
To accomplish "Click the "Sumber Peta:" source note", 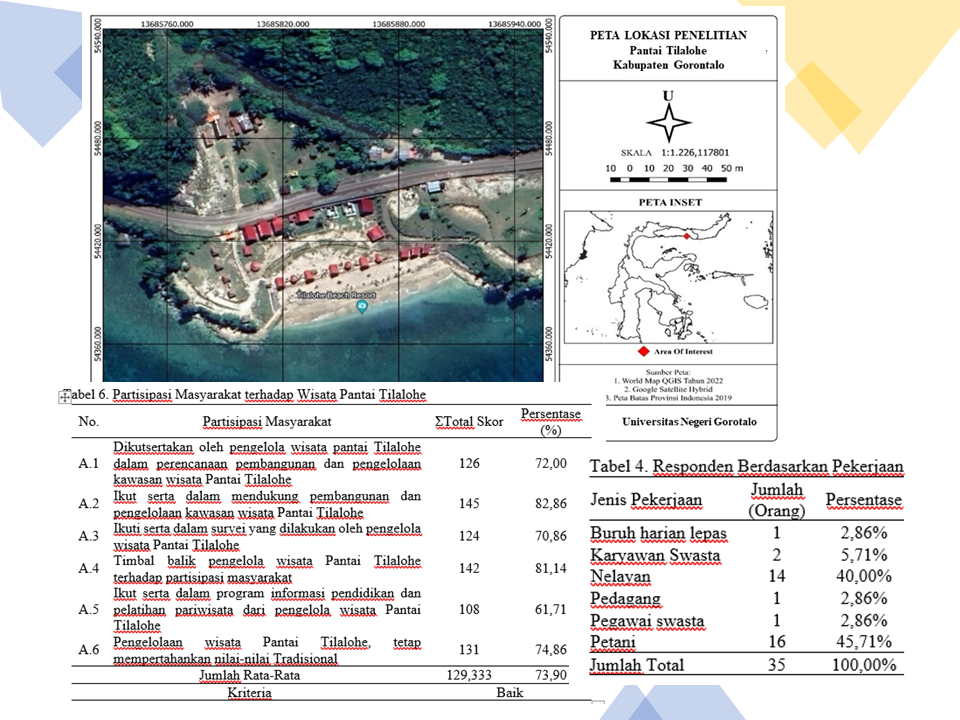I will (668, 372).
